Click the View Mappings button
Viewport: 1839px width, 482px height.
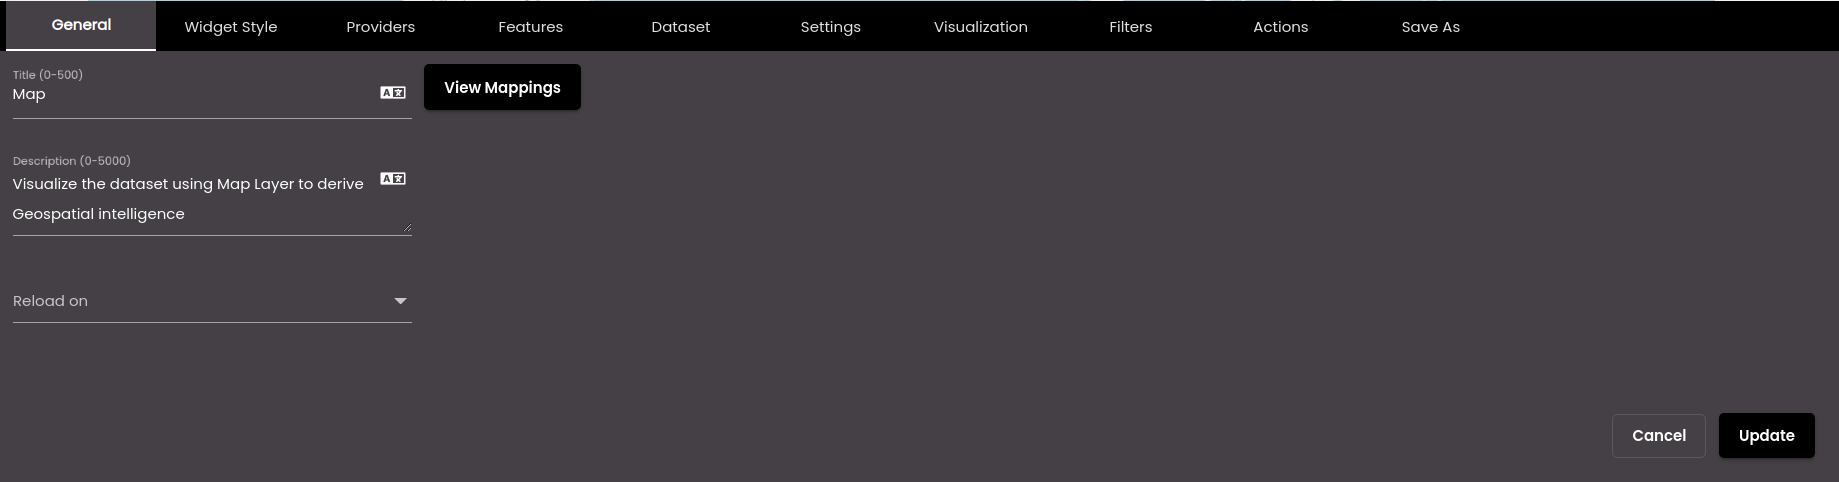point(502,88)
